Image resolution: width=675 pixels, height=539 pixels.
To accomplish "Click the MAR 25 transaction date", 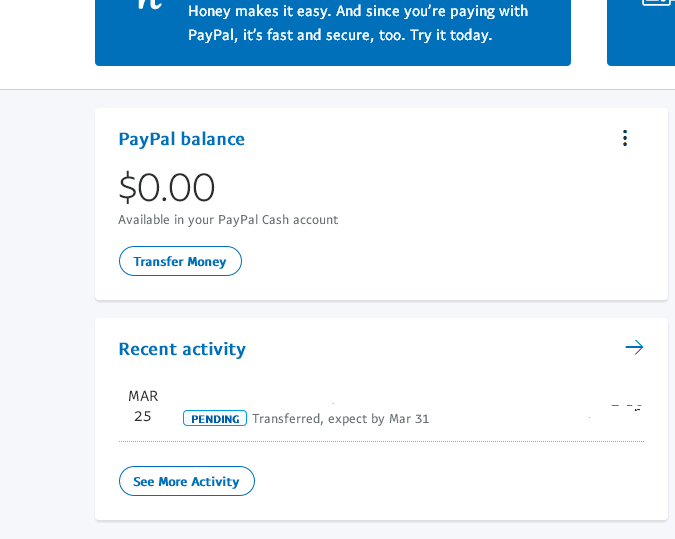I will click(x=143, y=406).
